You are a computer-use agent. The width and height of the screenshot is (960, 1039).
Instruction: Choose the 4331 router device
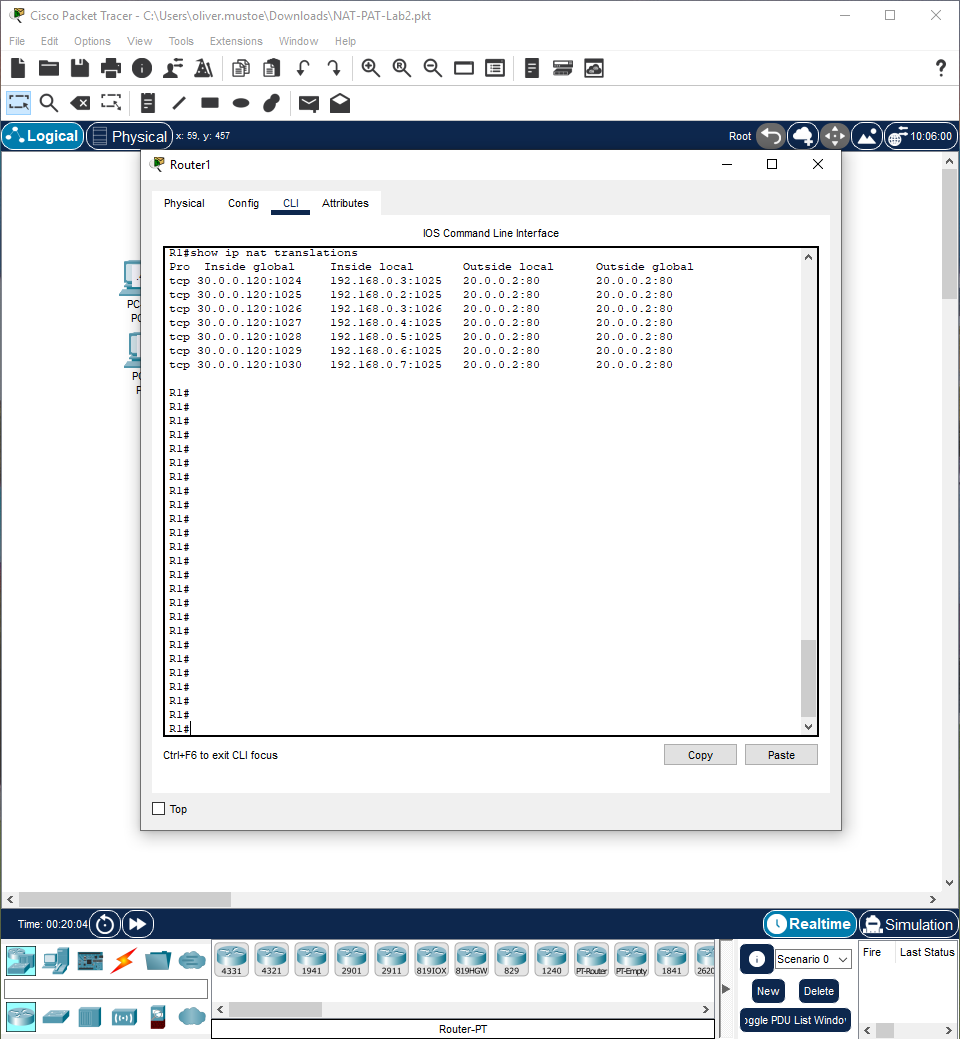click(x=231, y=959)
